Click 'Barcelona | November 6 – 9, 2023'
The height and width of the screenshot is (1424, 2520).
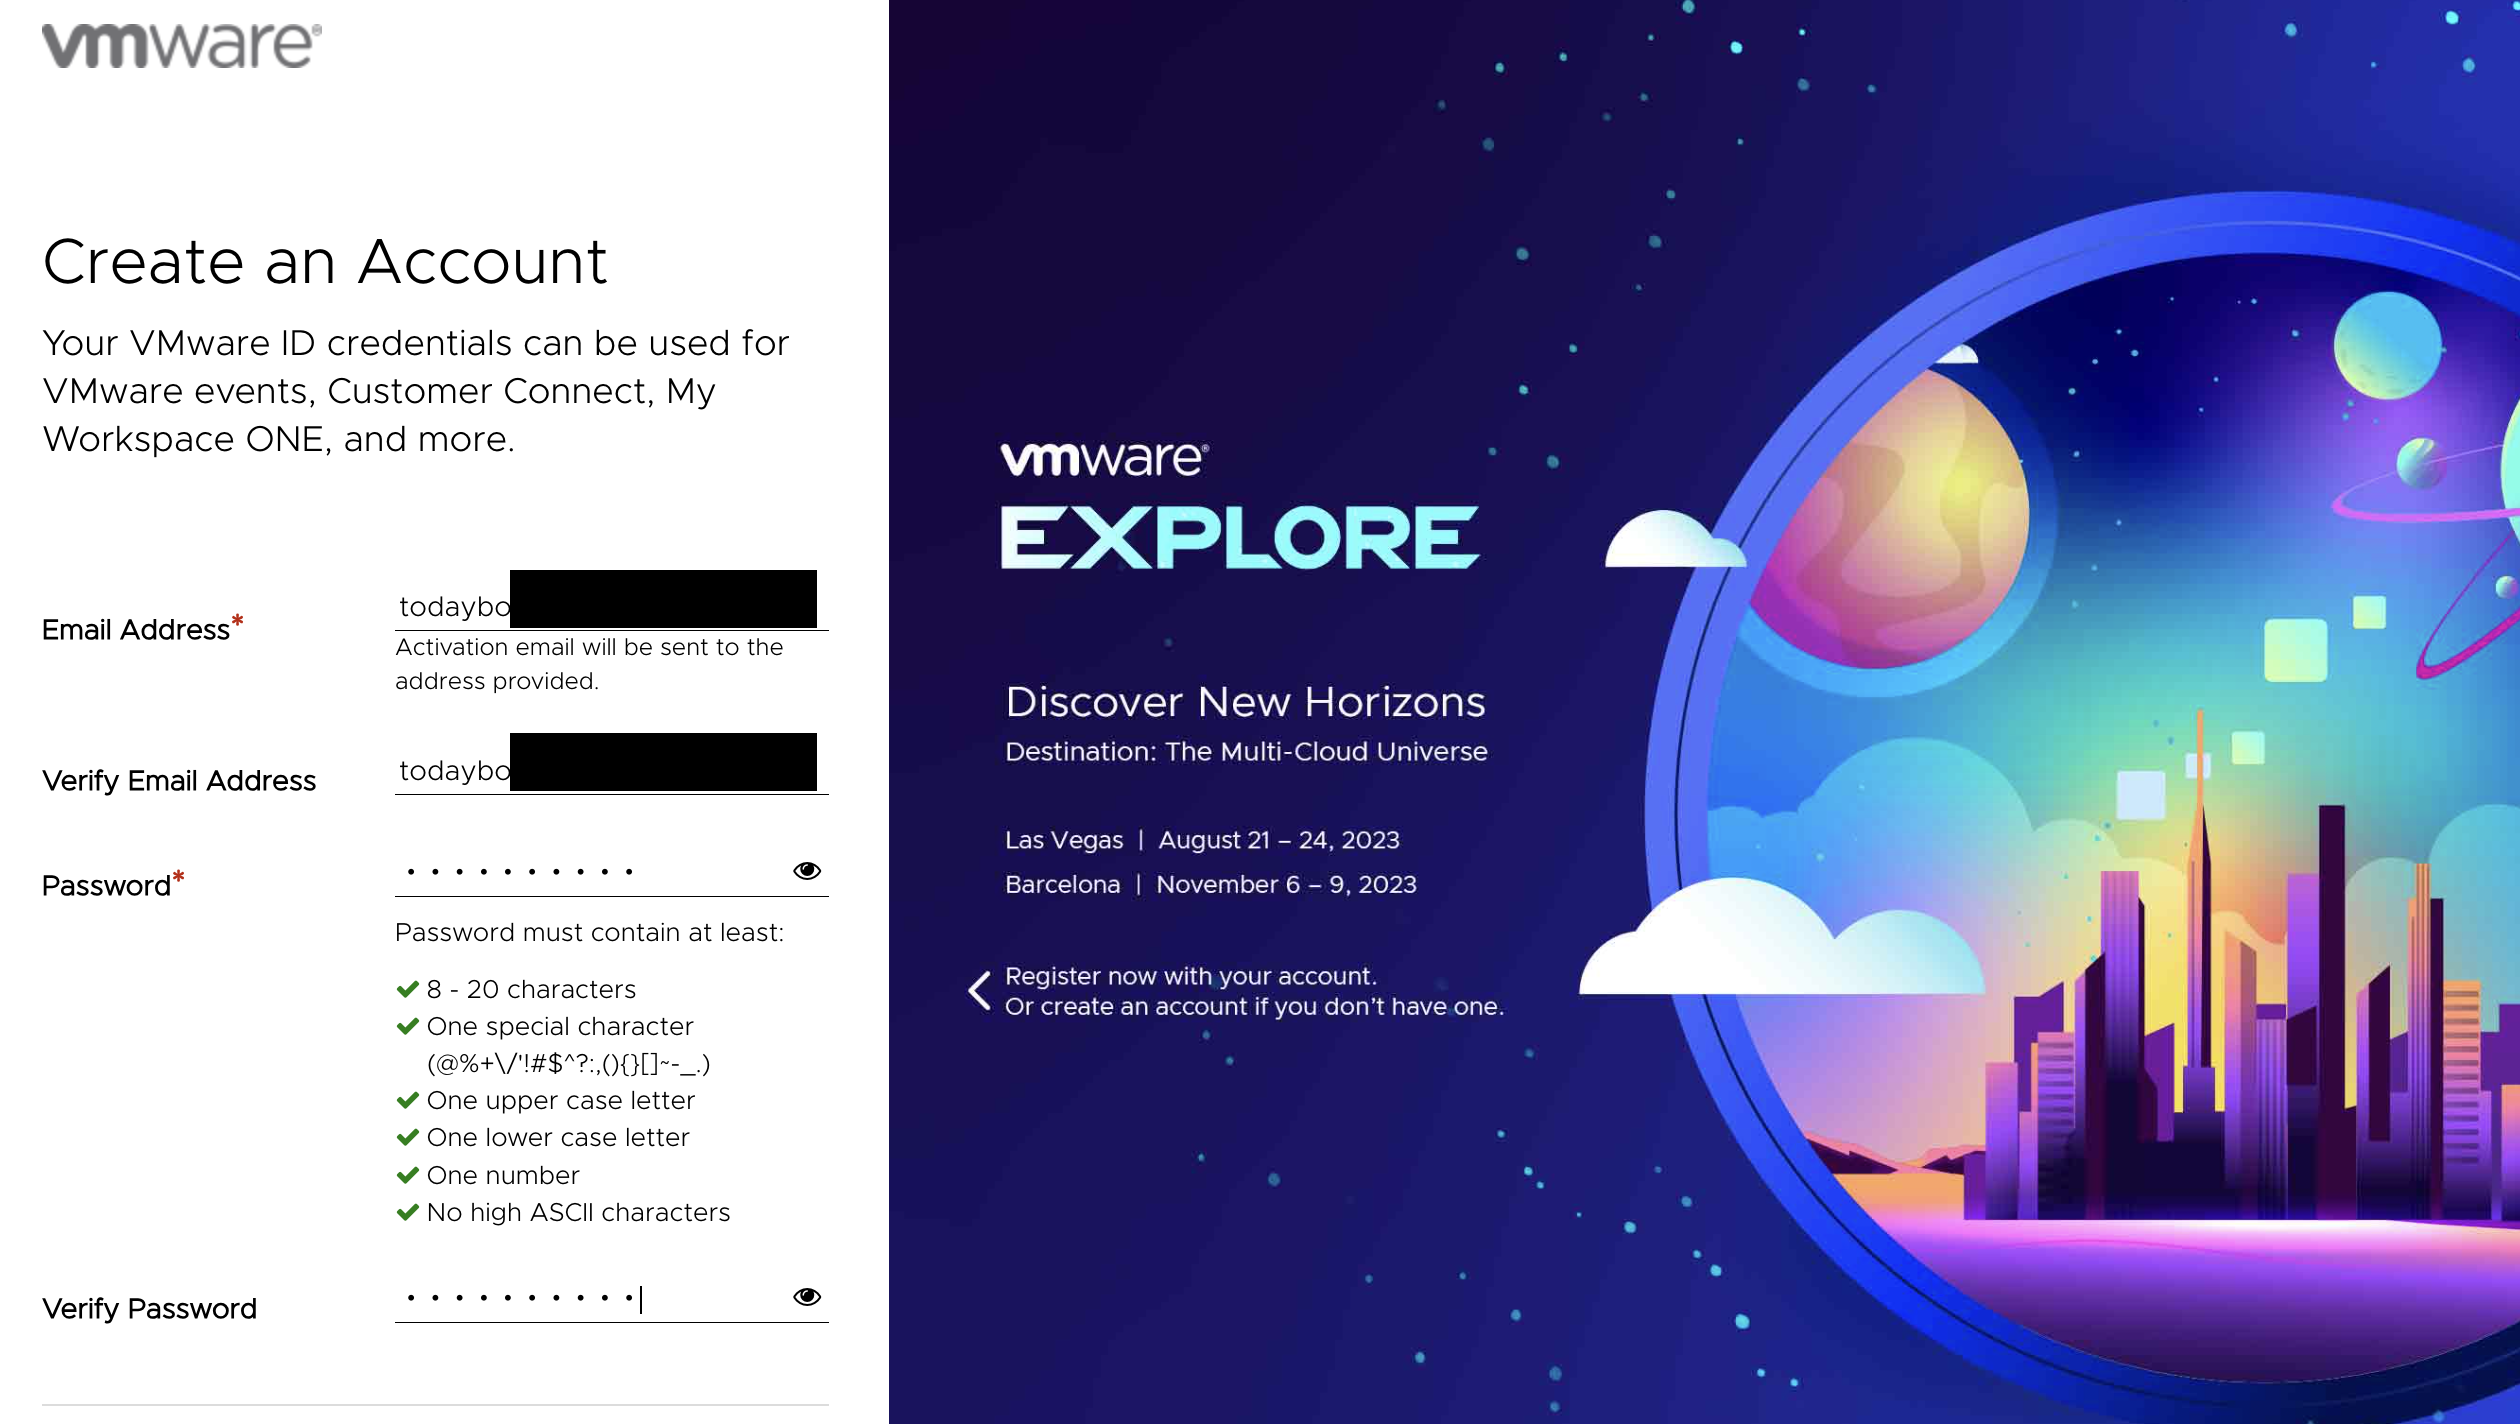pyautogui.click(x=1211, y=884)
